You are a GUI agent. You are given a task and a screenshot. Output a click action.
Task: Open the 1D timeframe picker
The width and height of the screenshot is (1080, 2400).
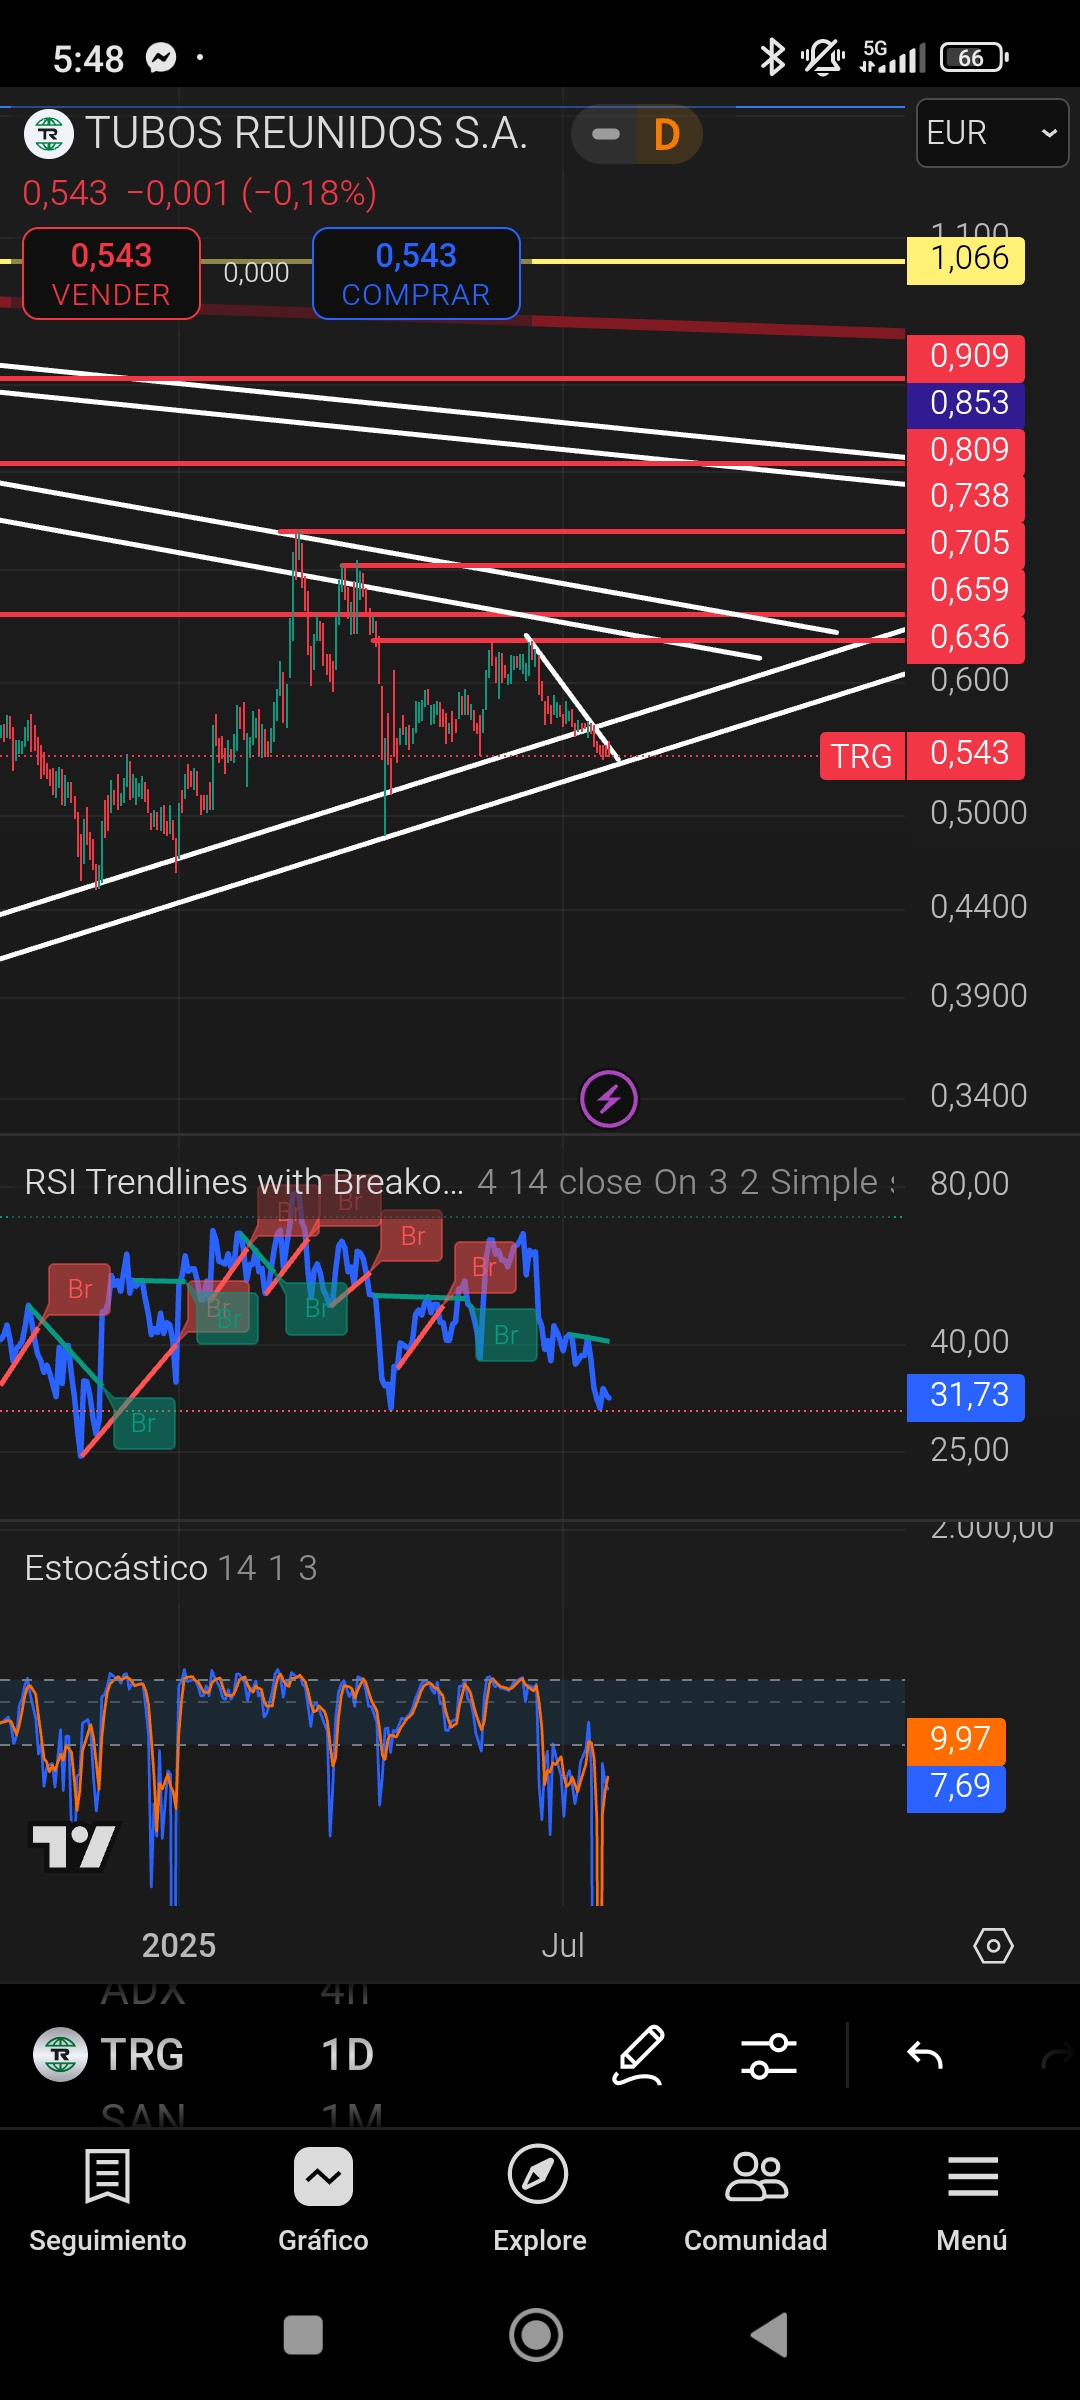tap(348, 2055)
